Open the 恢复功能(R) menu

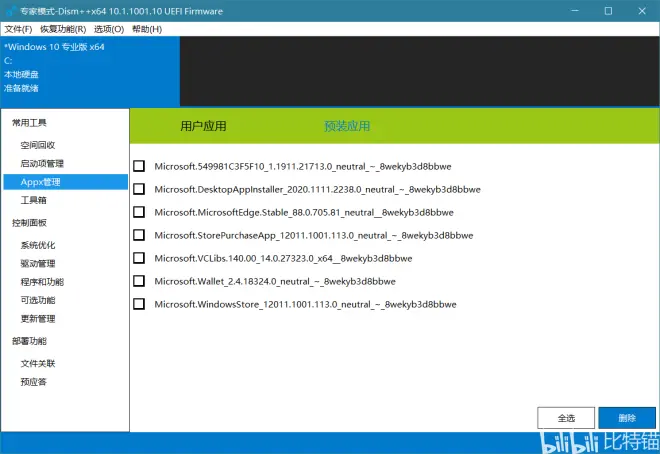62,29
